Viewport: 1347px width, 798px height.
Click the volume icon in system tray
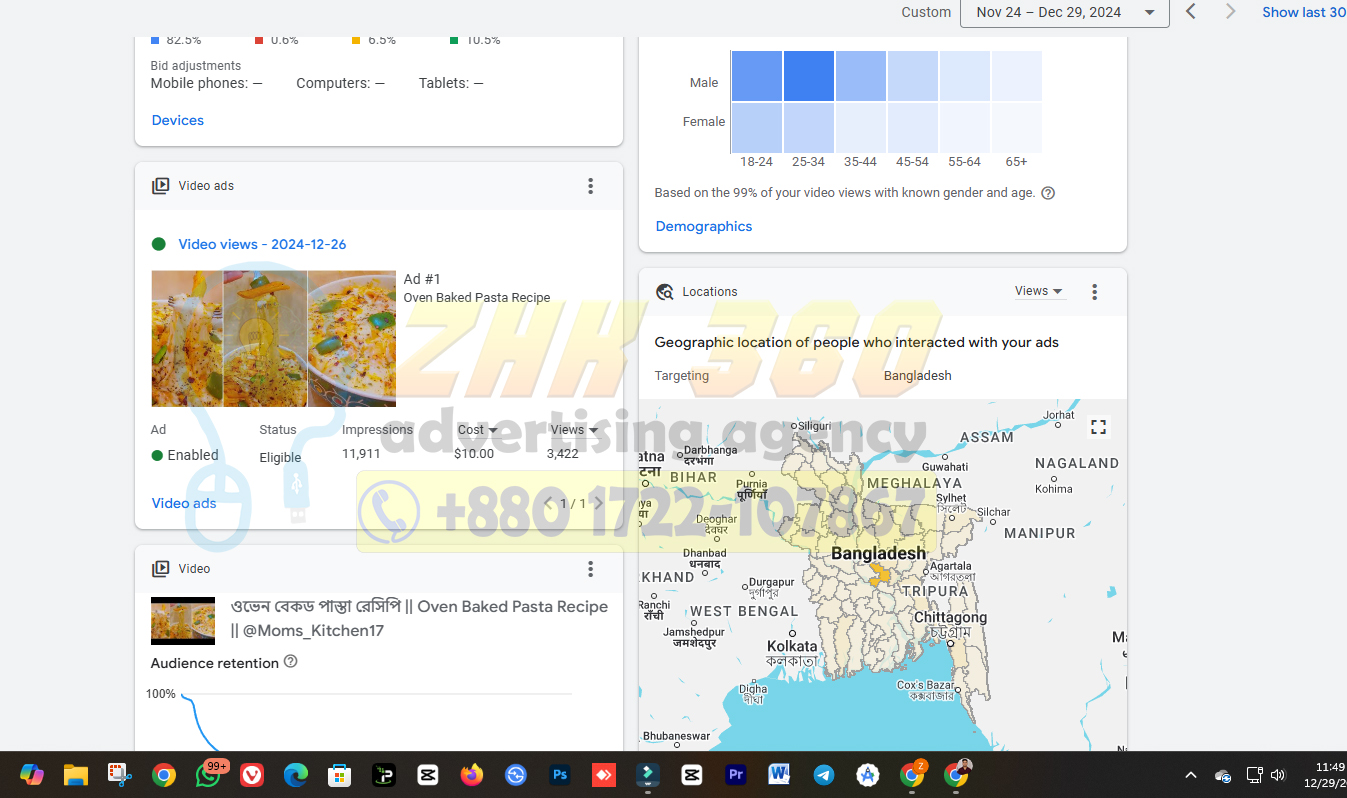1277,775
